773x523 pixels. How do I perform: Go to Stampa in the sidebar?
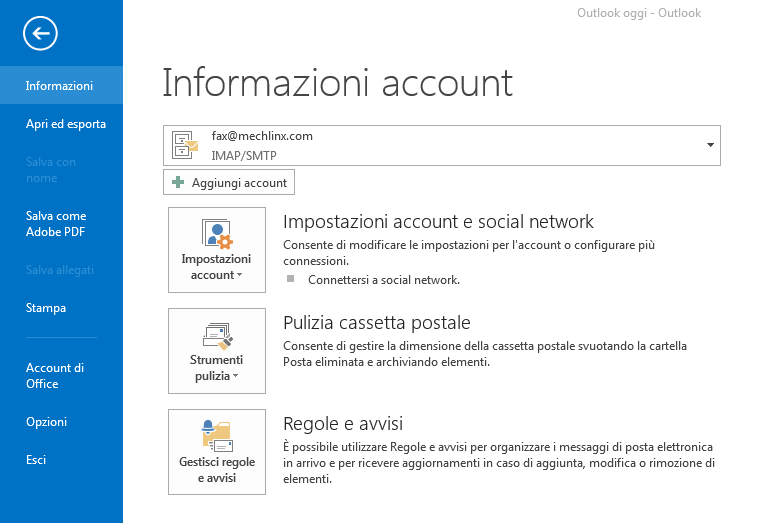click(46, 308)
